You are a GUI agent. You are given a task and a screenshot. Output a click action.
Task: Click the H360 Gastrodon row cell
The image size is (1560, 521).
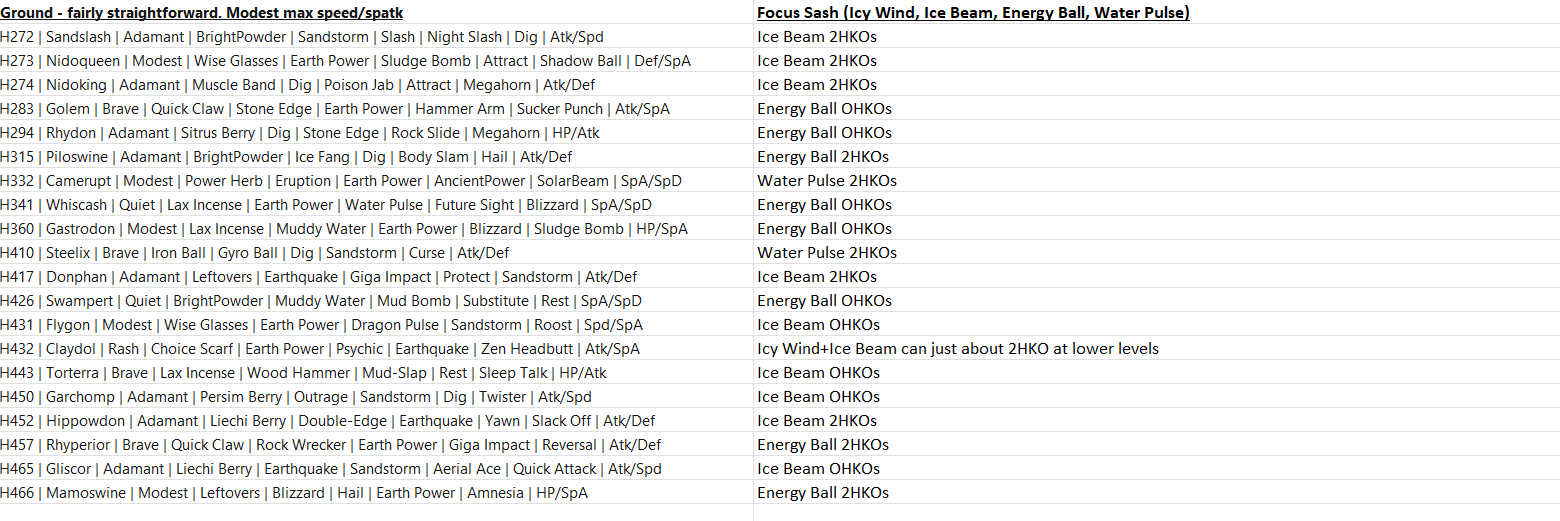tap(377, 228)
